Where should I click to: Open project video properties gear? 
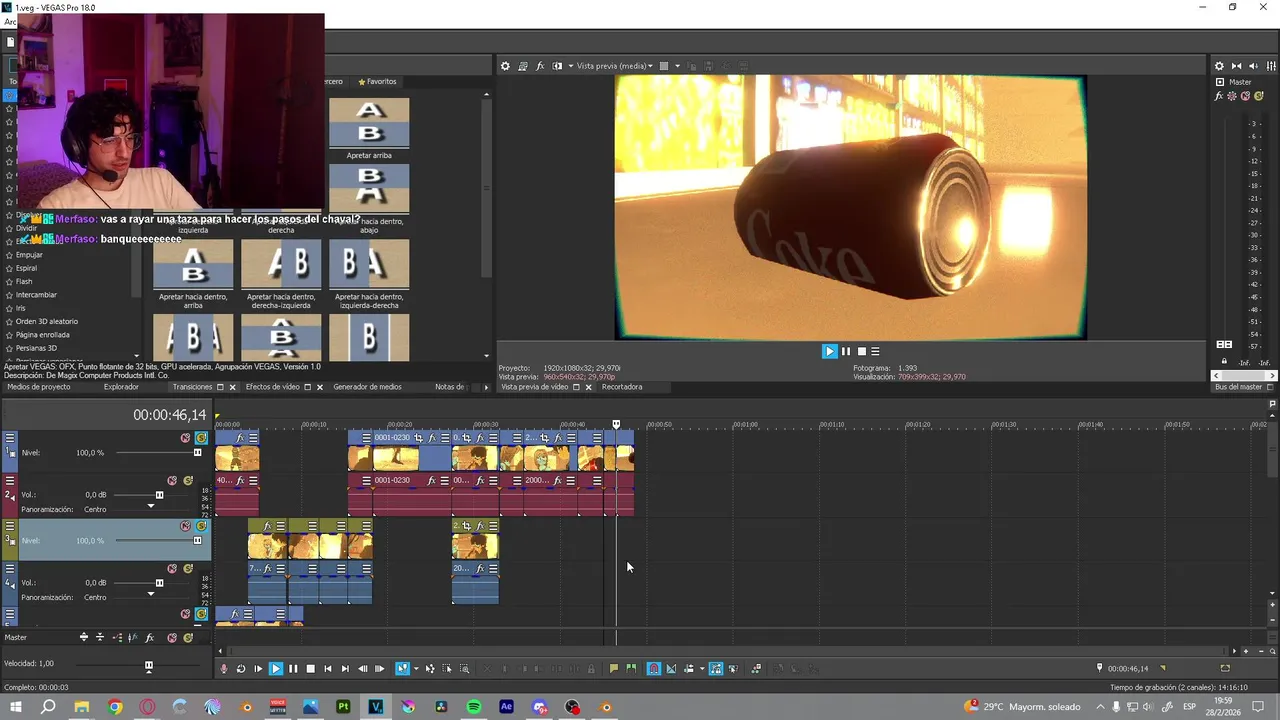coord(505,66)
